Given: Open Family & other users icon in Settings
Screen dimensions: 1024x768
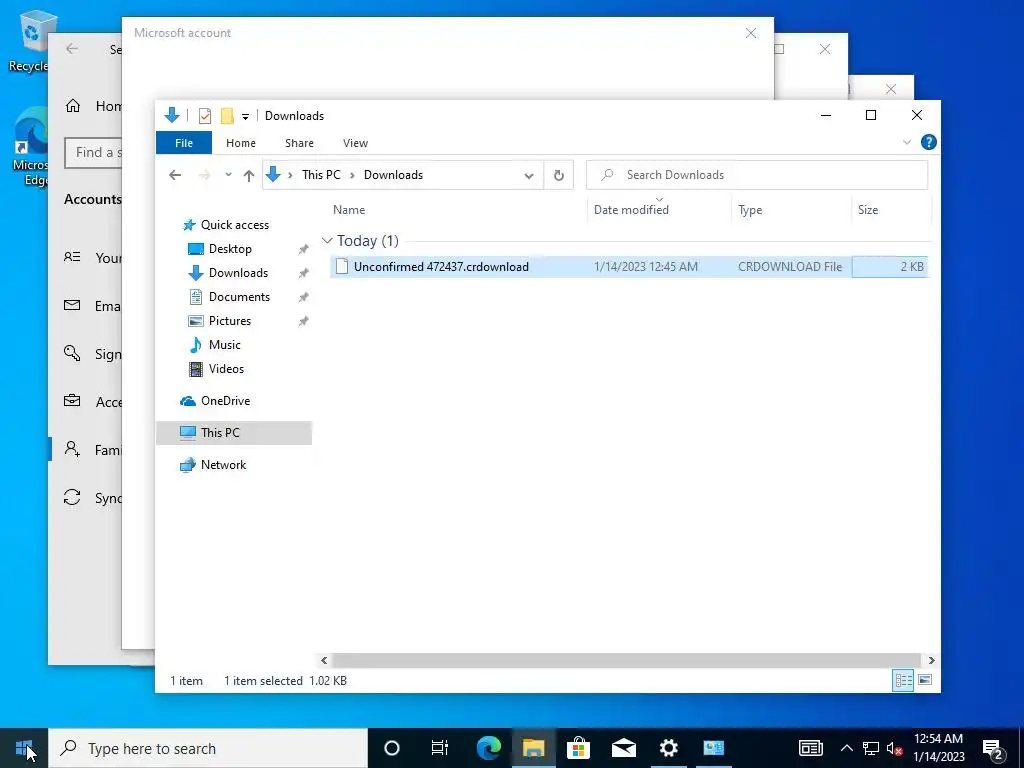Looking at the screenshot, I should (72, 449).
